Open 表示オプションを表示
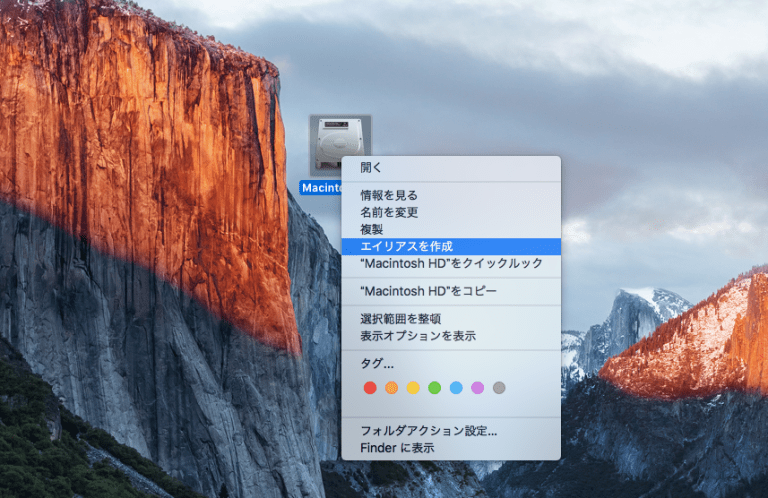The height and width of the screenshot is (498, 768). point(451,336)
